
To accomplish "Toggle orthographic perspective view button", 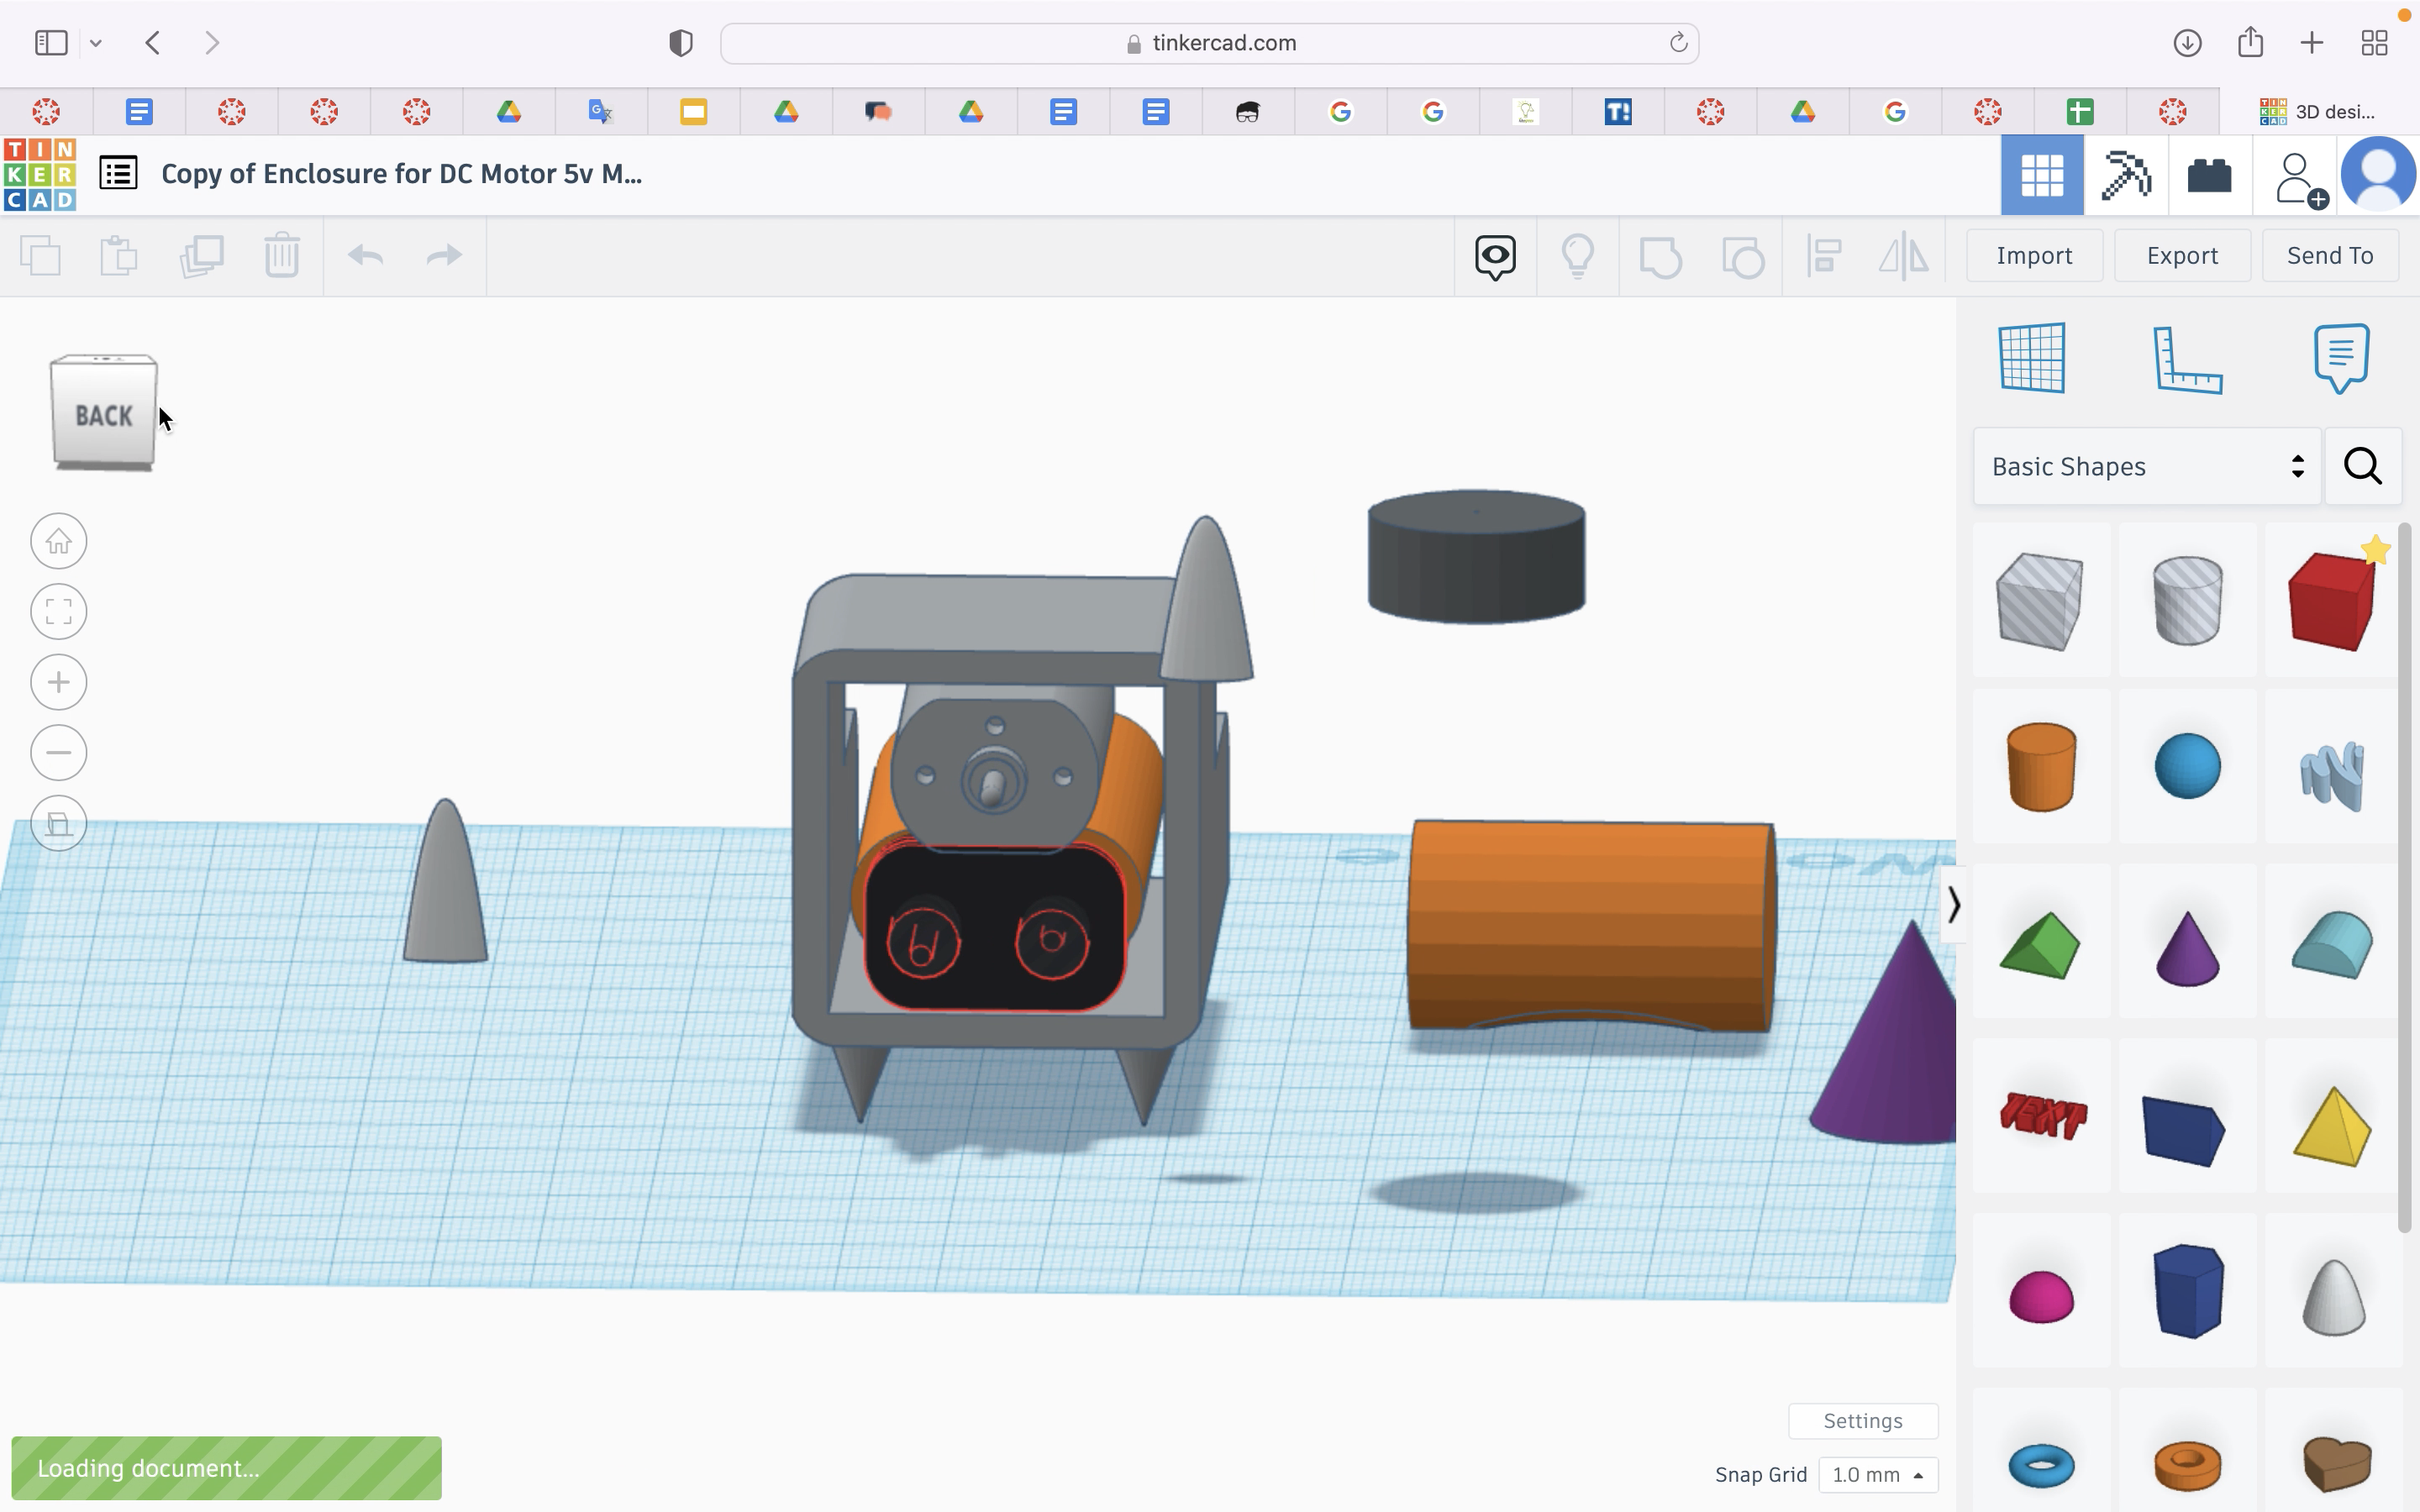I will pos(59,824).
